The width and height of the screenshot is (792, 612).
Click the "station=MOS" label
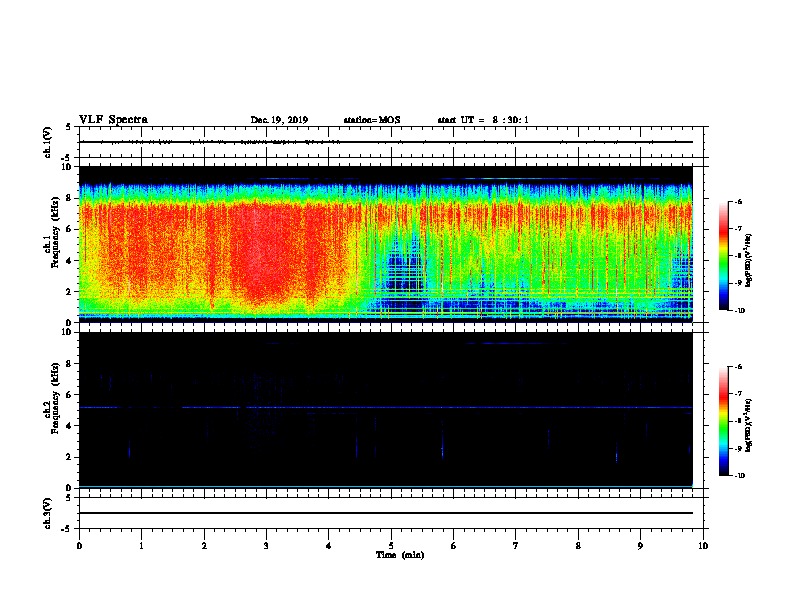372,120
